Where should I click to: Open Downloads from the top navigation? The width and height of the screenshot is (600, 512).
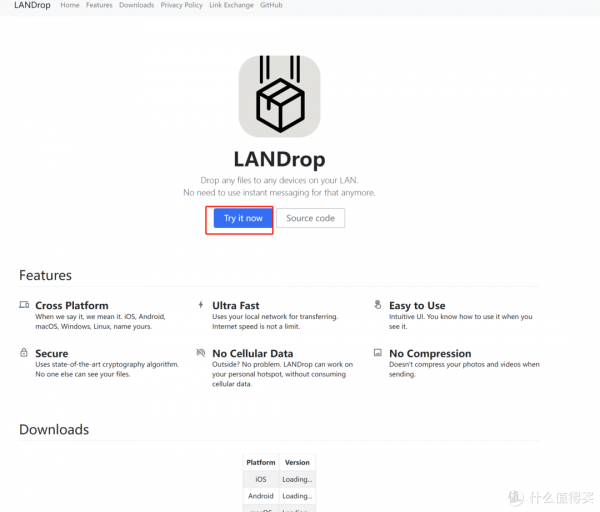(136, 6)
